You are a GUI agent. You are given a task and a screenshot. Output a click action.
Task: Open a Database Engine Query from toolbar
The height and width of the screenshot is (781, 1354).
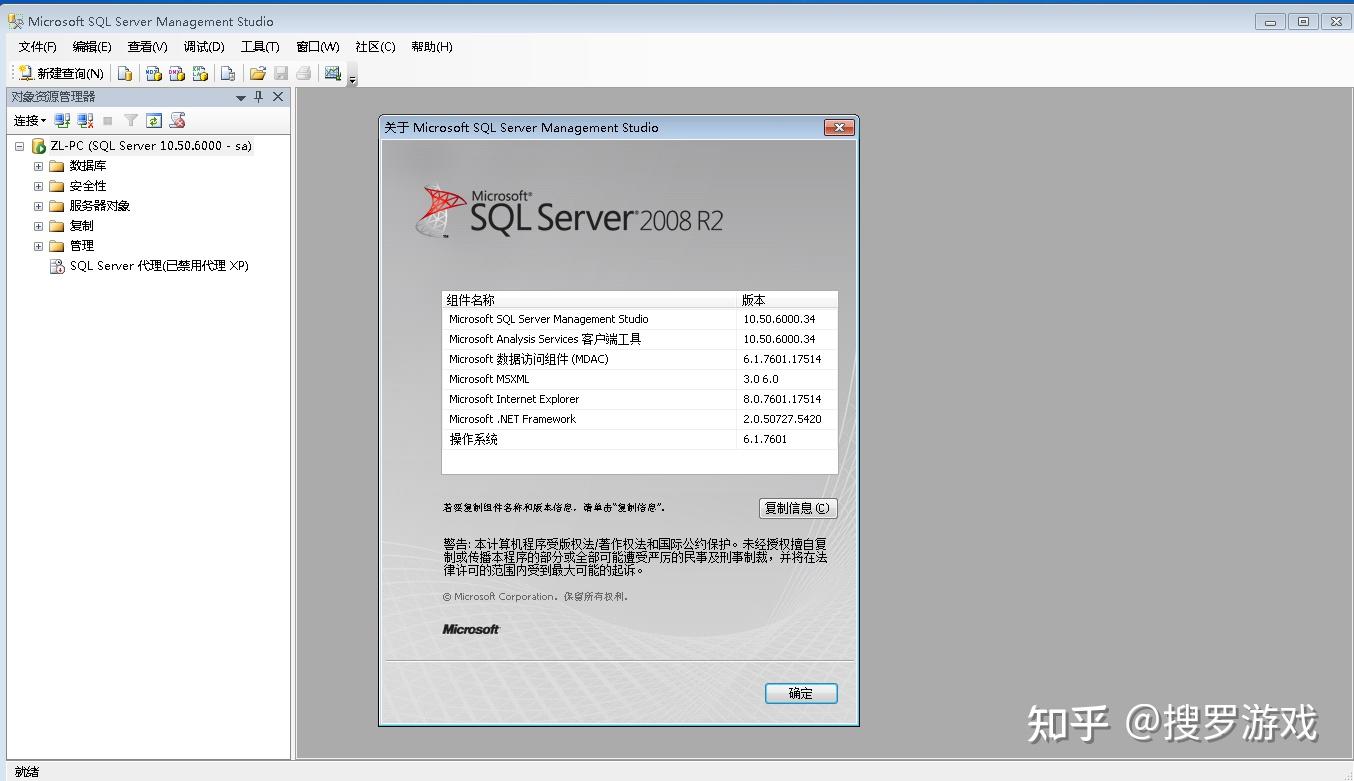point(125,73)
